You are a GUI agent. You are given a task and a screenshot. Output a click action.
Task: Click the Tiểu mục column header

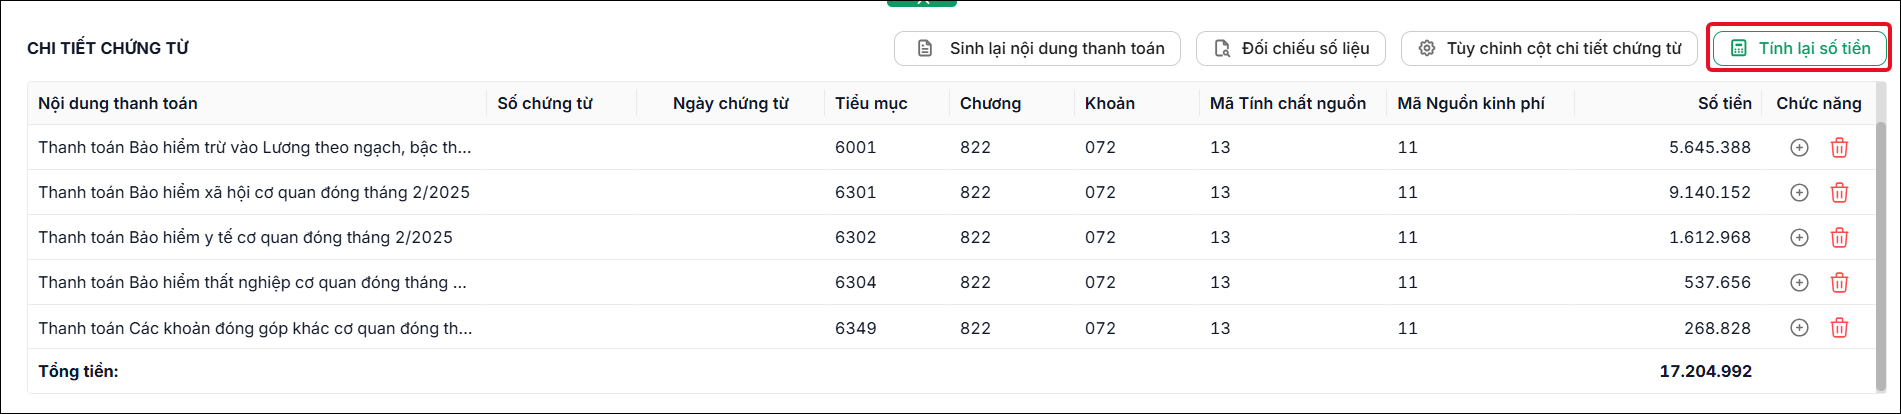871,103
